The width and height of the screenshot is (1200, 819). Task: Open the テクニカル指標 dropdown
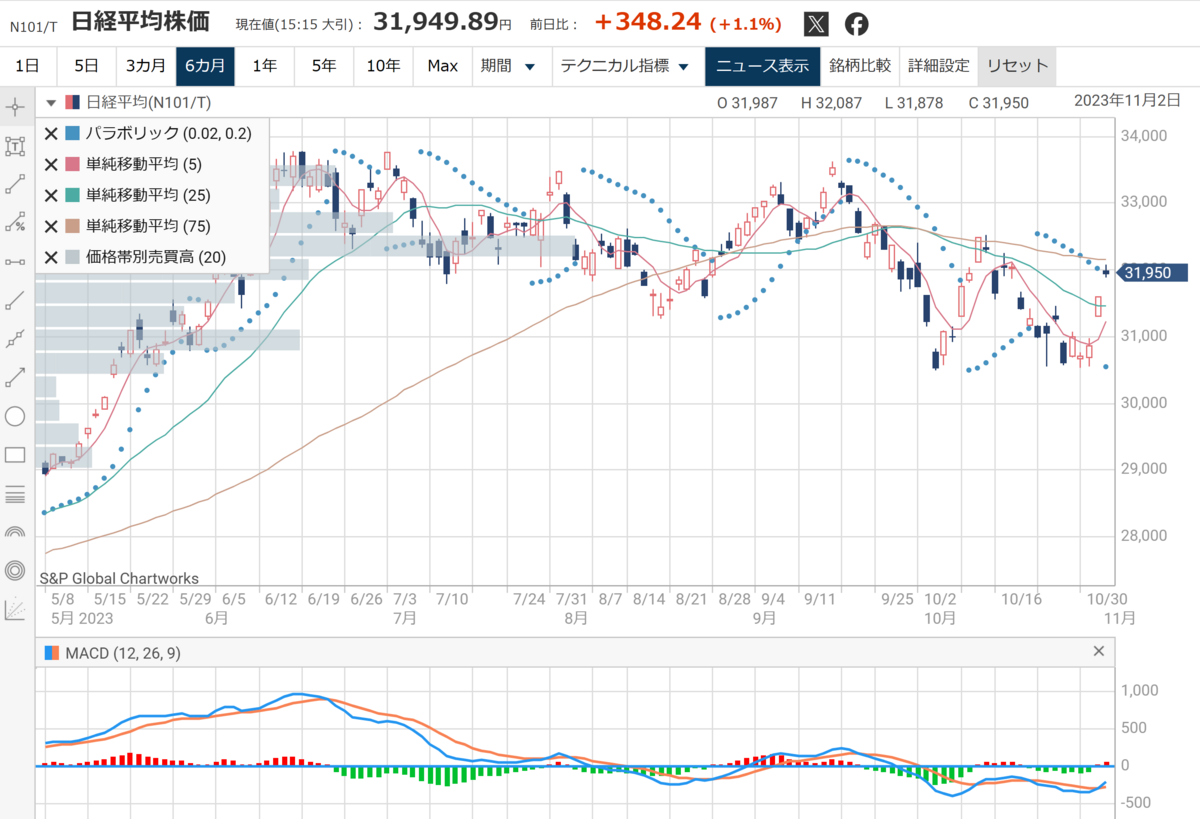point(624,66)
